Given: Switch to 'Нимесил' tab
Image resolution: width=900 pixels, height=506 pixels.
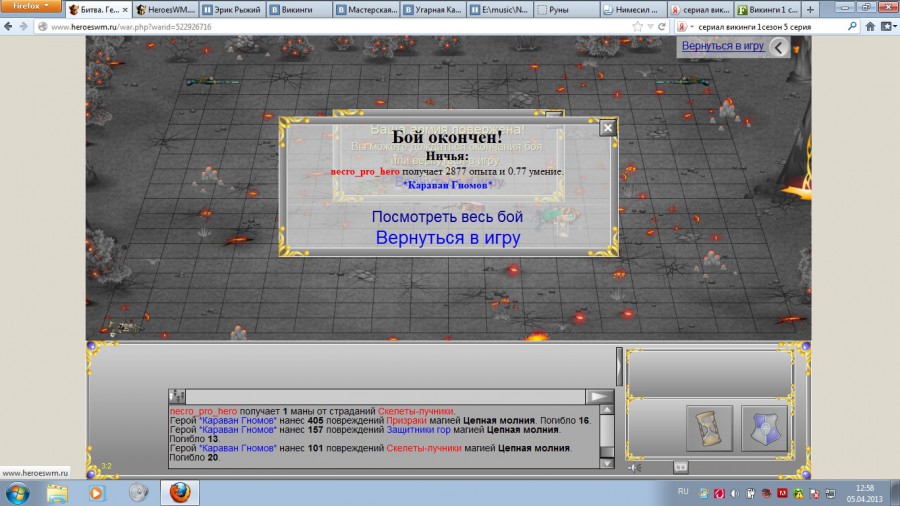Looking at the screenshot, I should (633, 10).
